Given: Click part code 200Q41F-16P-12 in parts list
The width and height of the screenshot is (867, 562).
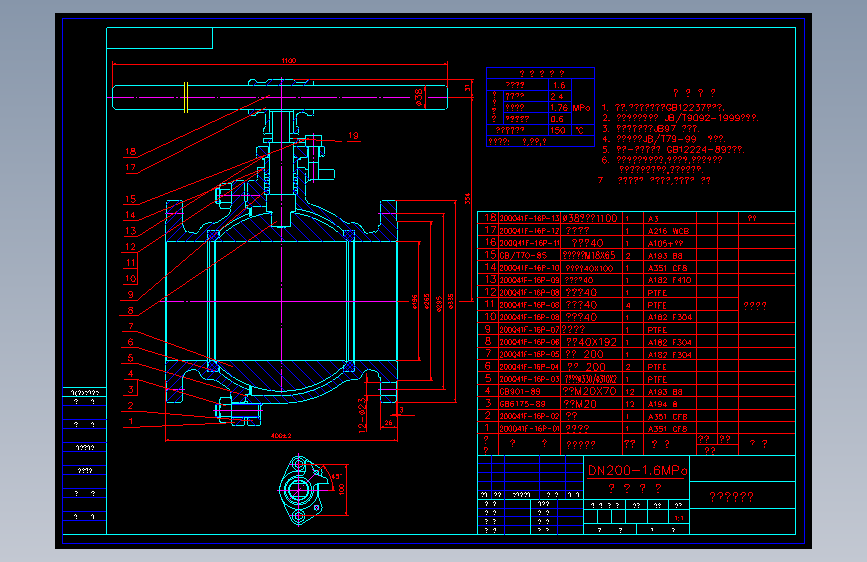Looking at the screenshot, I should pyautogui.click(x=530, y=231).
